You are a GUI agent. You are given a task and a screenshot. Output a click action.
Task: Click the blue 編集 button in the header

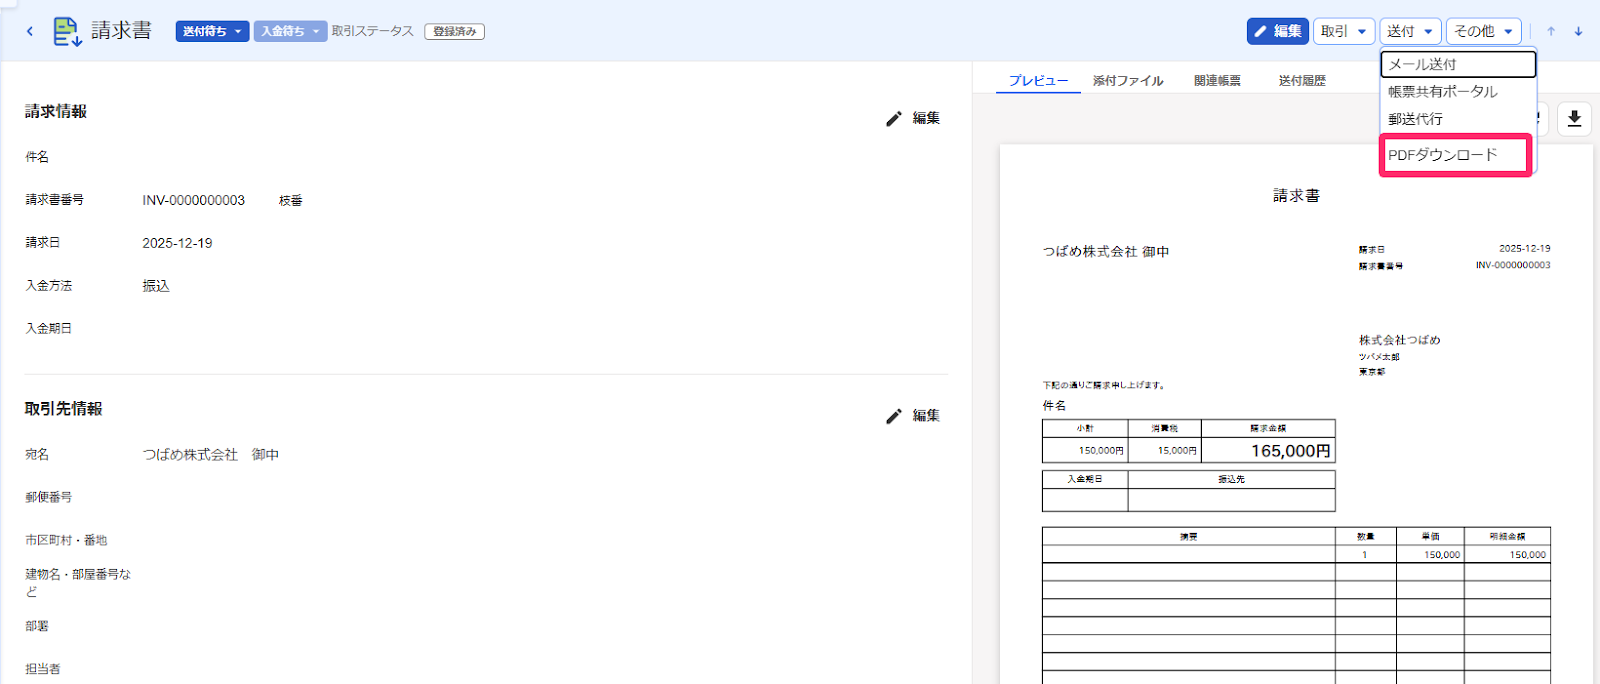[x=1278, y=31]
